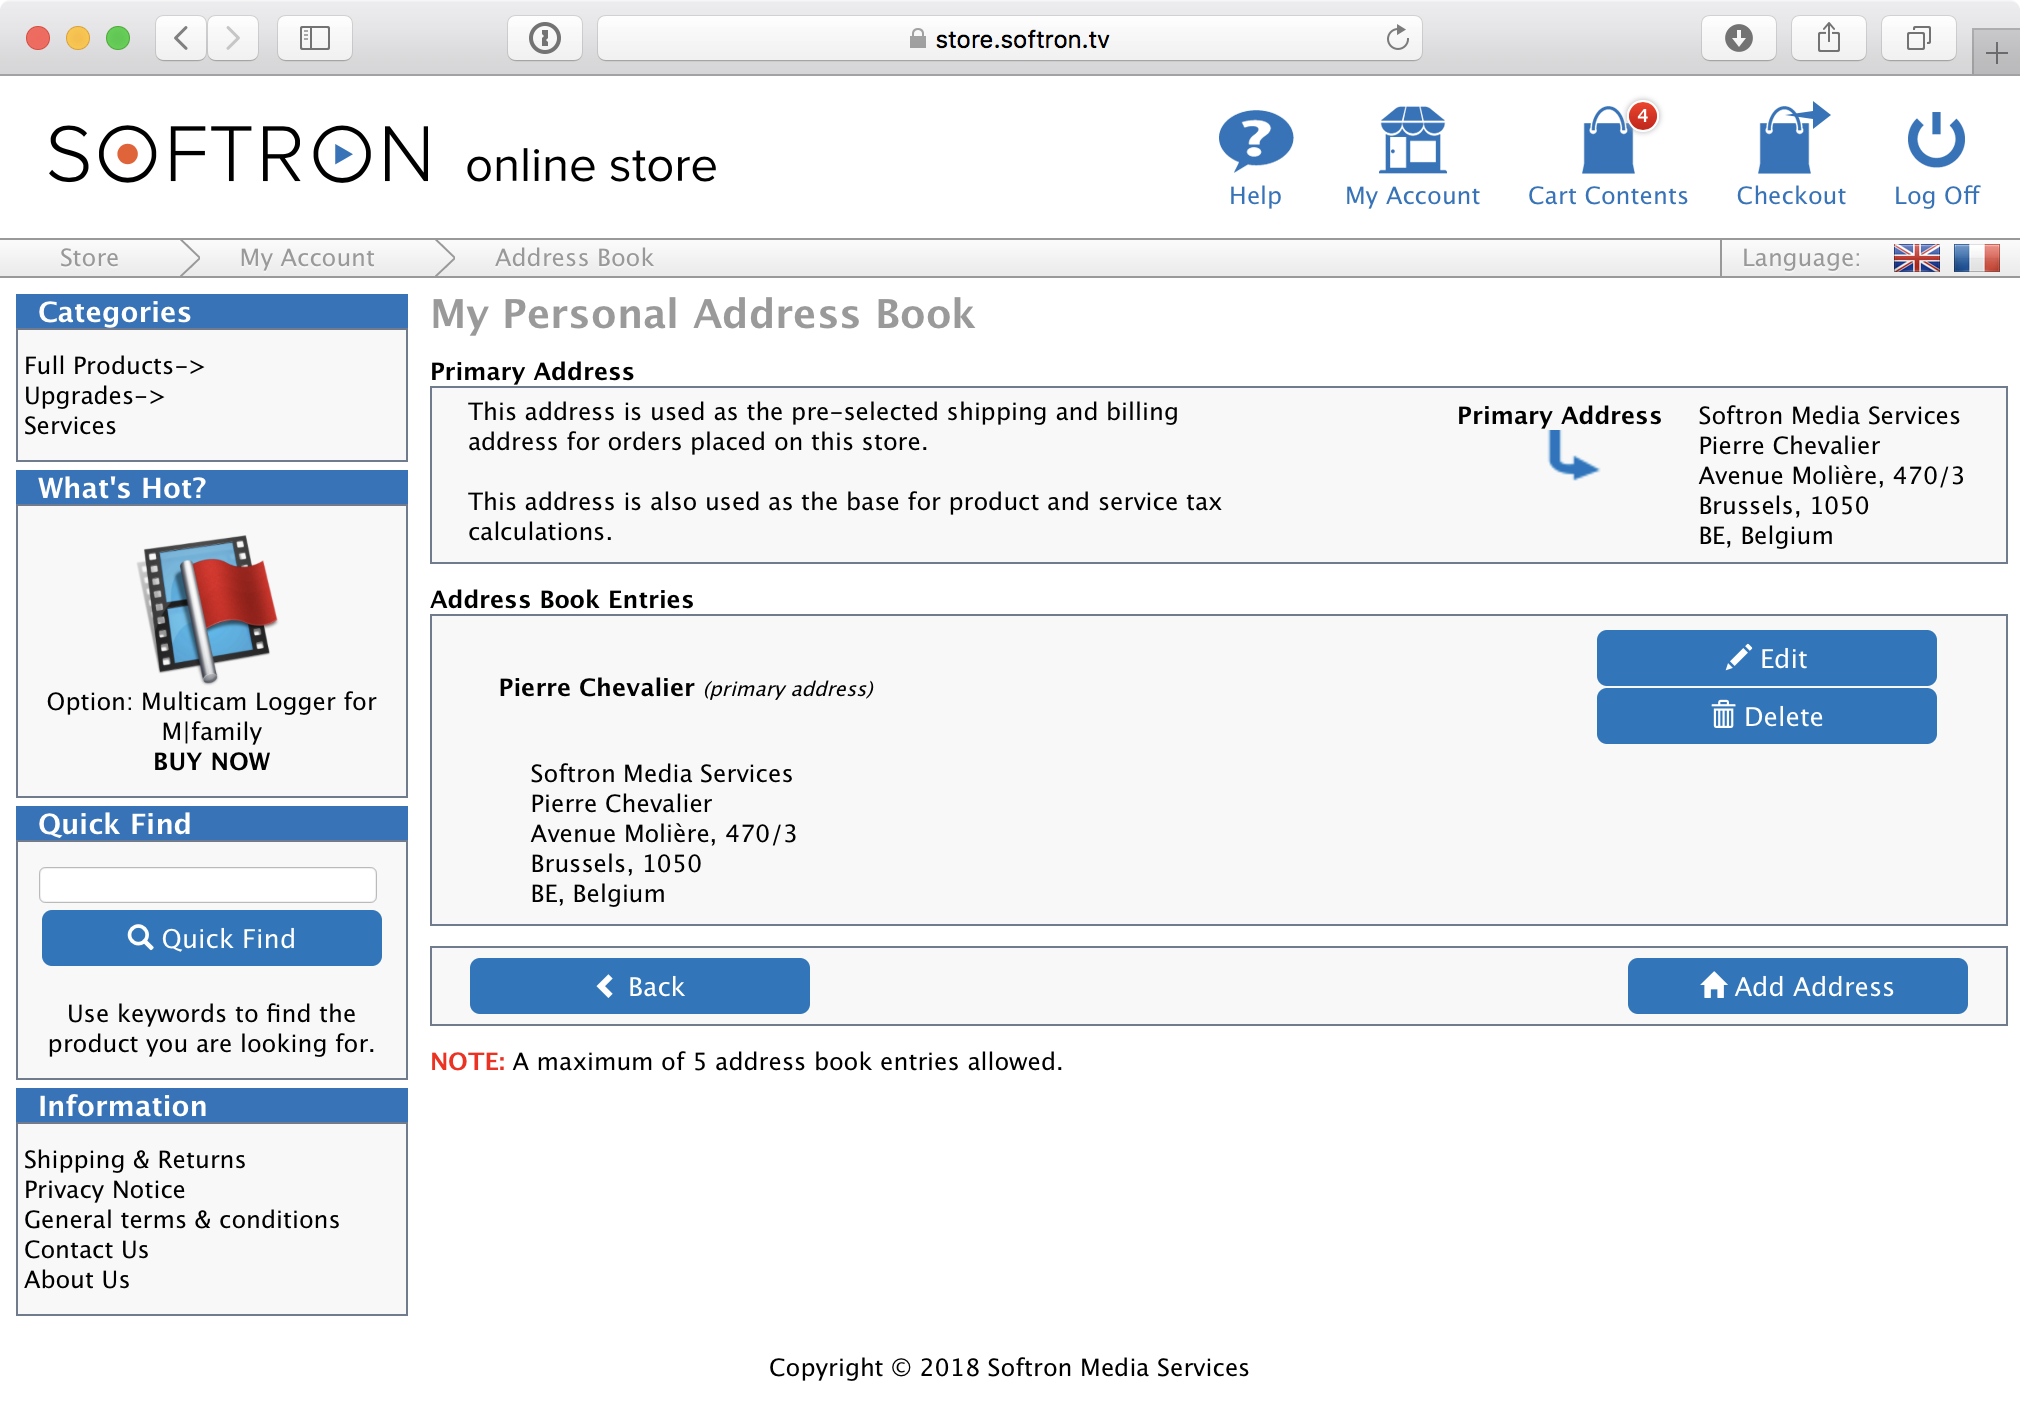Click the Quick Find search field
Image resolution: width=2020 pixels, height=1404 pixels.
coord(208,885)
